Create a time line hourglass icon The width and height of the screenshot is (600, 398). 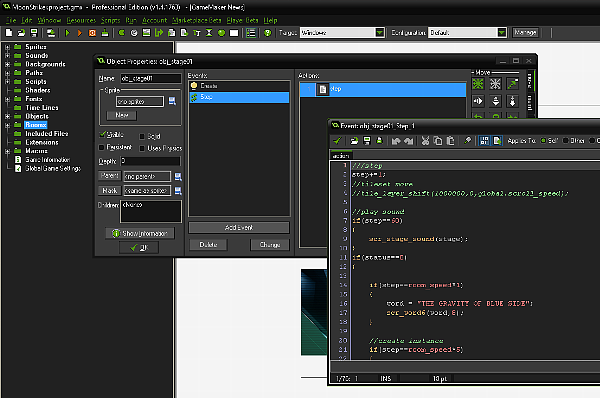pyautogui.click(x=209, y=33)
